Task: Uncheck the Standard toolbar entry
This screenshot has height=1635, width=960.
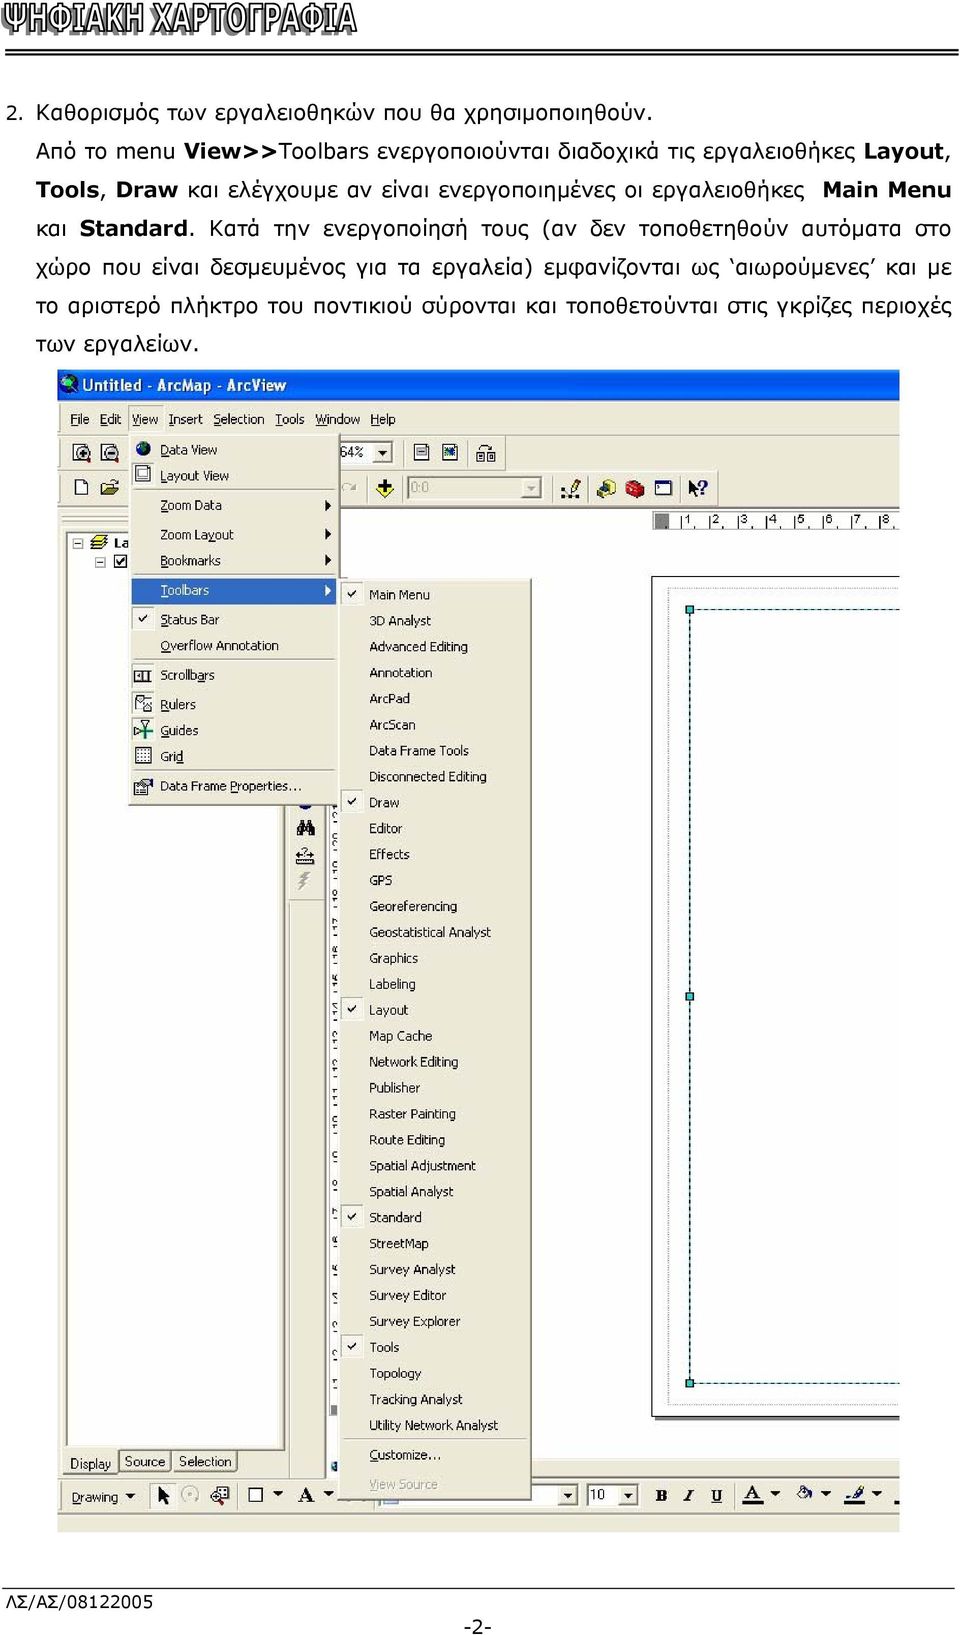Action: [x=434, y=1217]
